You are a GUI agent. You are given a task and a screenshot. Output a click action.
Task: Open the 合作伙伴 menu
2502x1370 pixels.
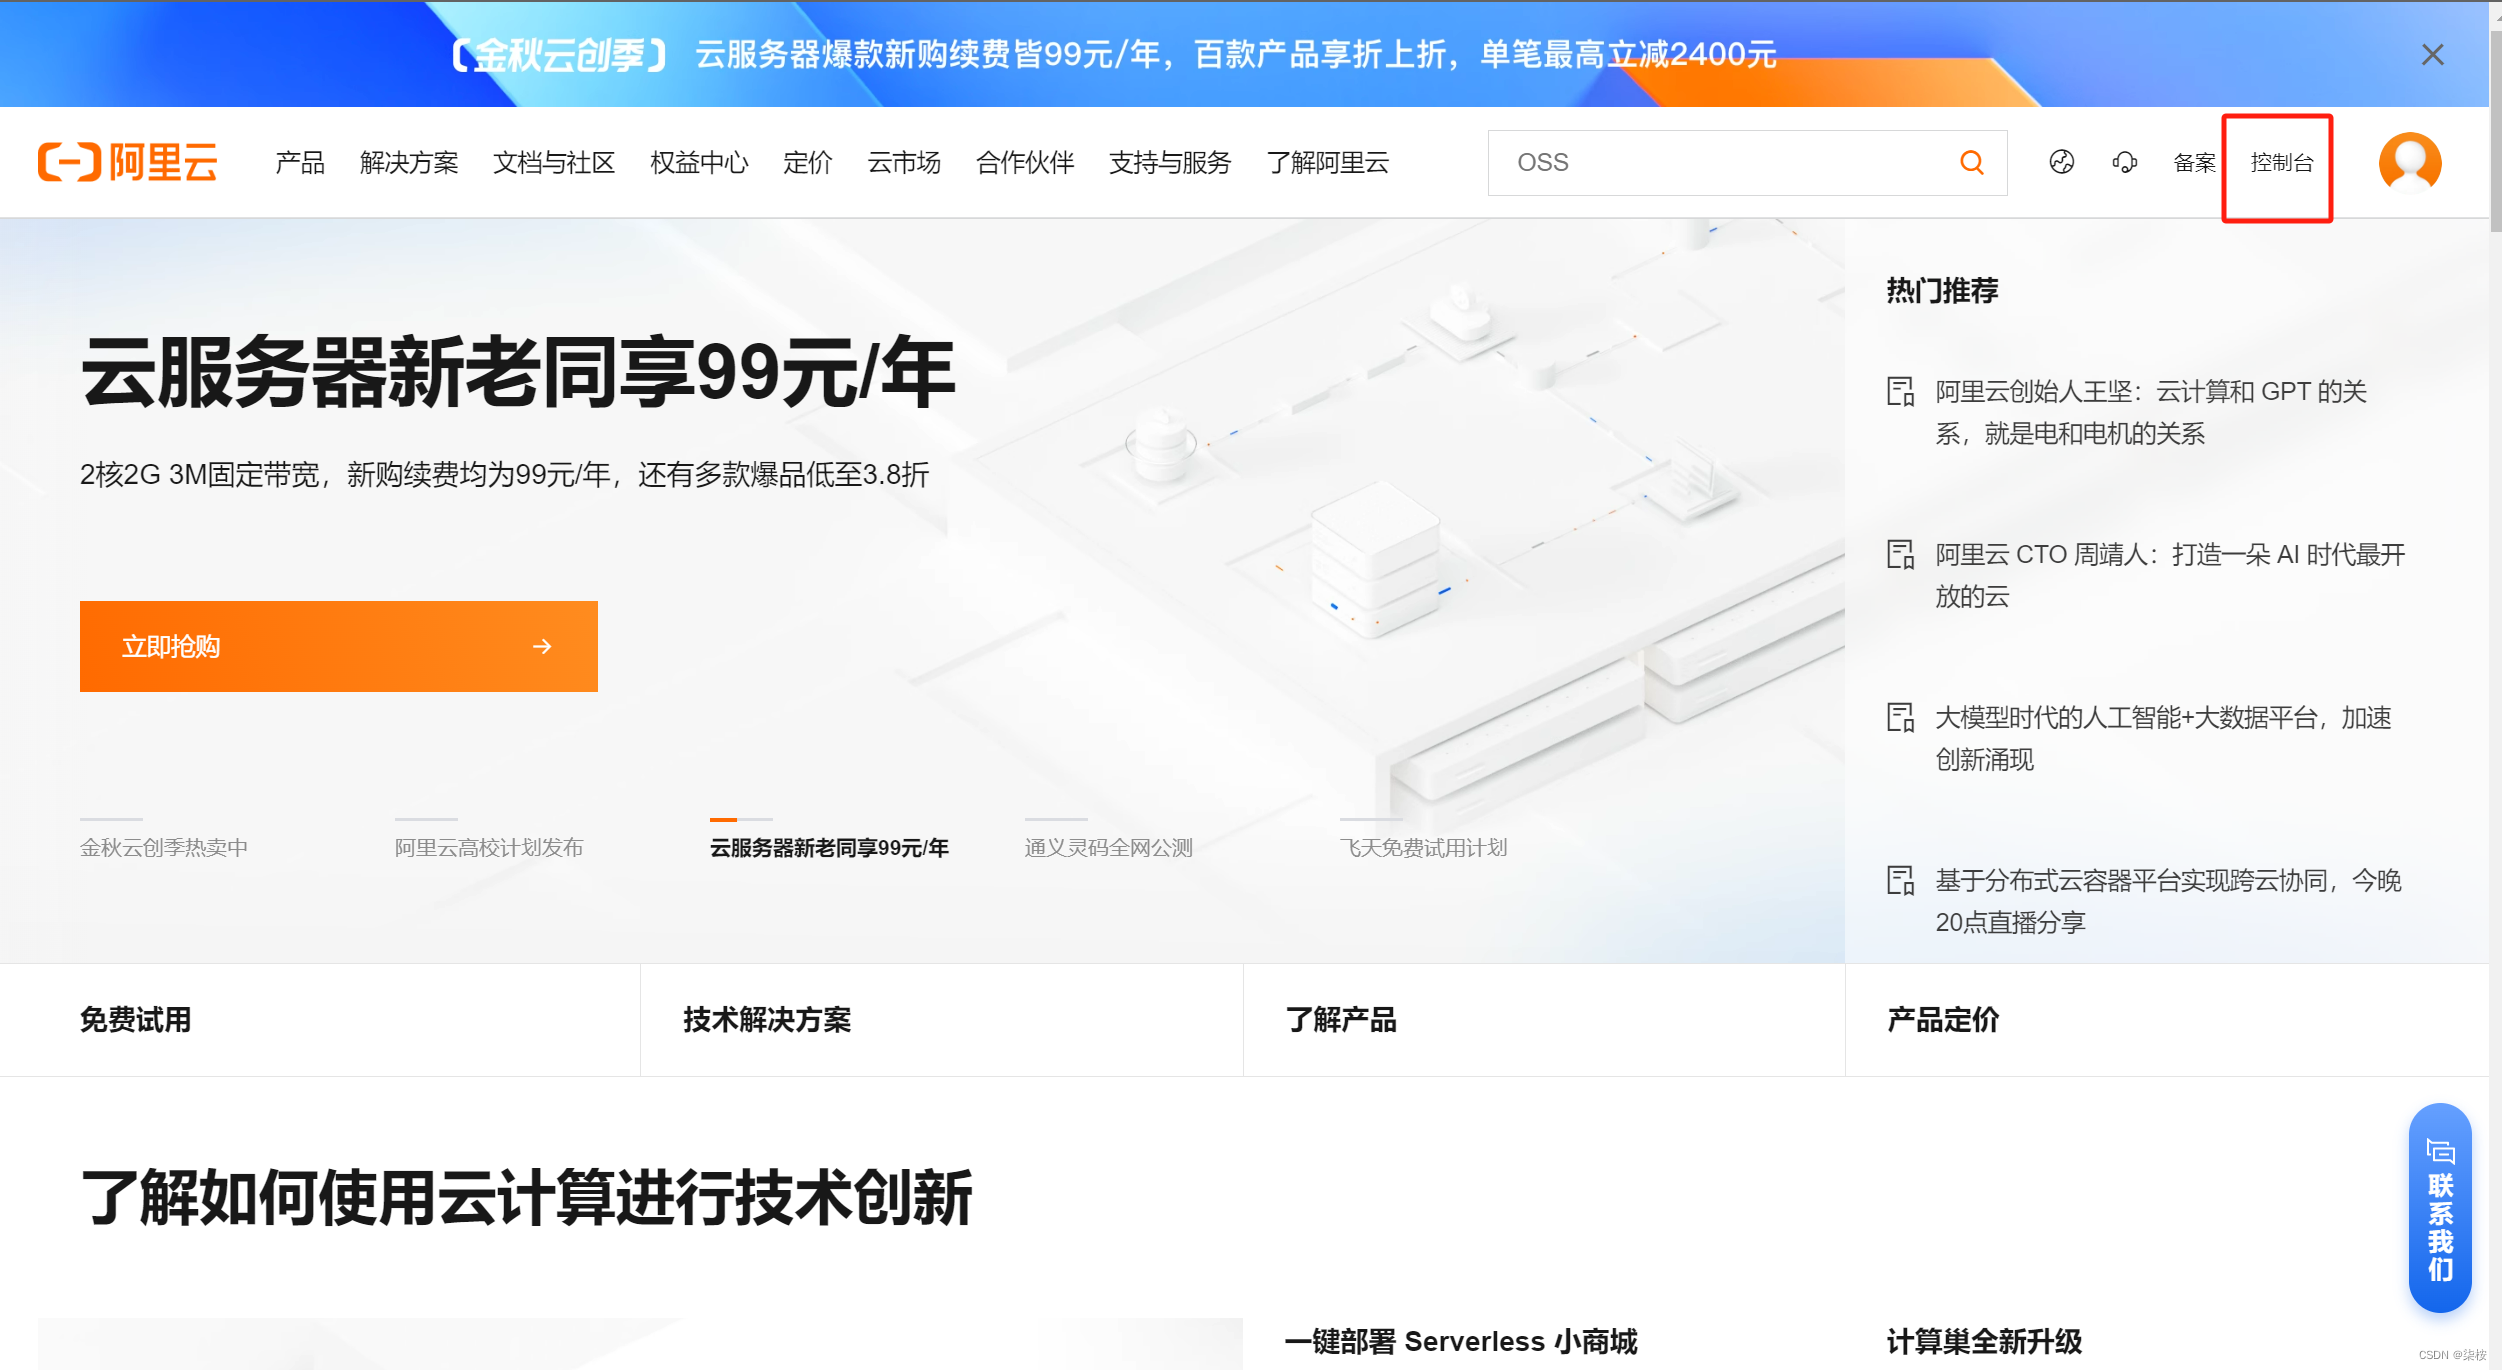(x=1025, y=162)
